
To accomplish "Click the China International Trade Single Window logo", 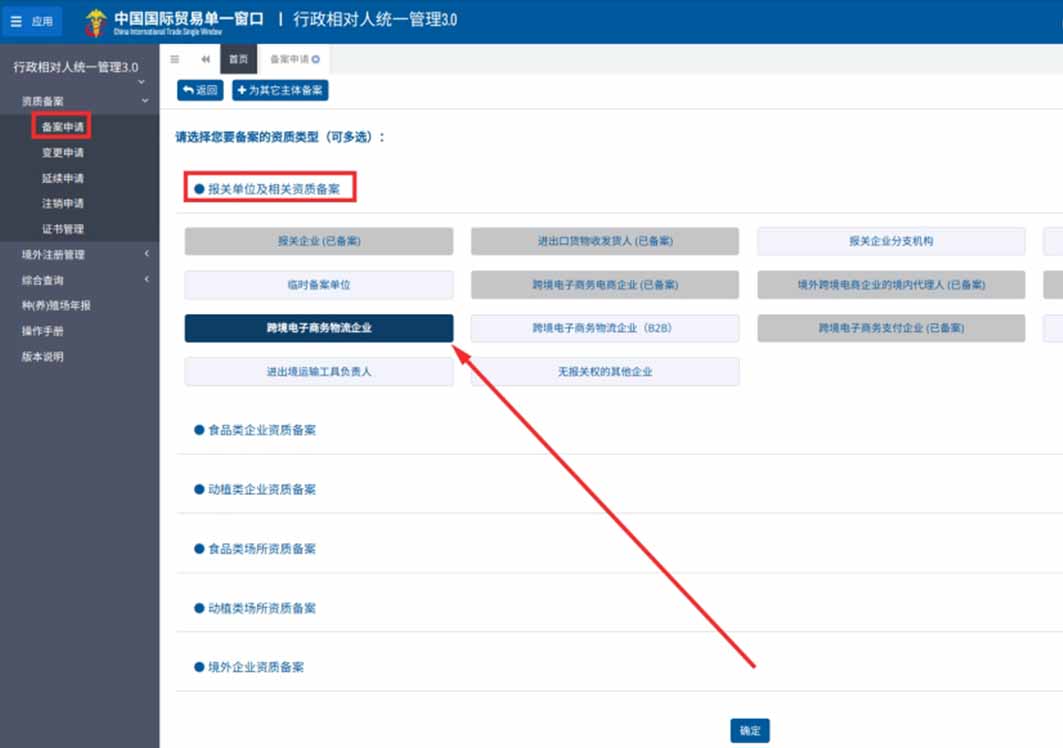I will (x=175, y=22).
